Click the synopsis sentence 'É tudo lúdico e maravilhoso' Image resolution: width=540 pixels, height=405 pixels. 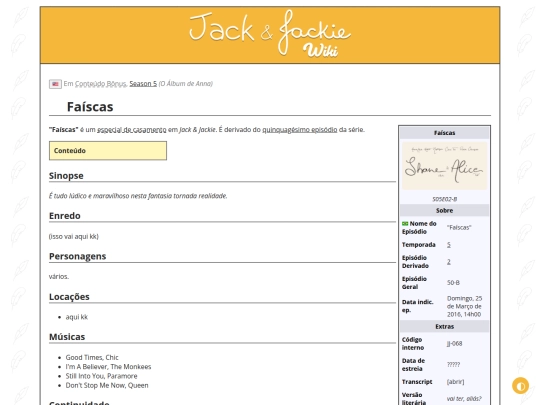click(x=138, y=196)
